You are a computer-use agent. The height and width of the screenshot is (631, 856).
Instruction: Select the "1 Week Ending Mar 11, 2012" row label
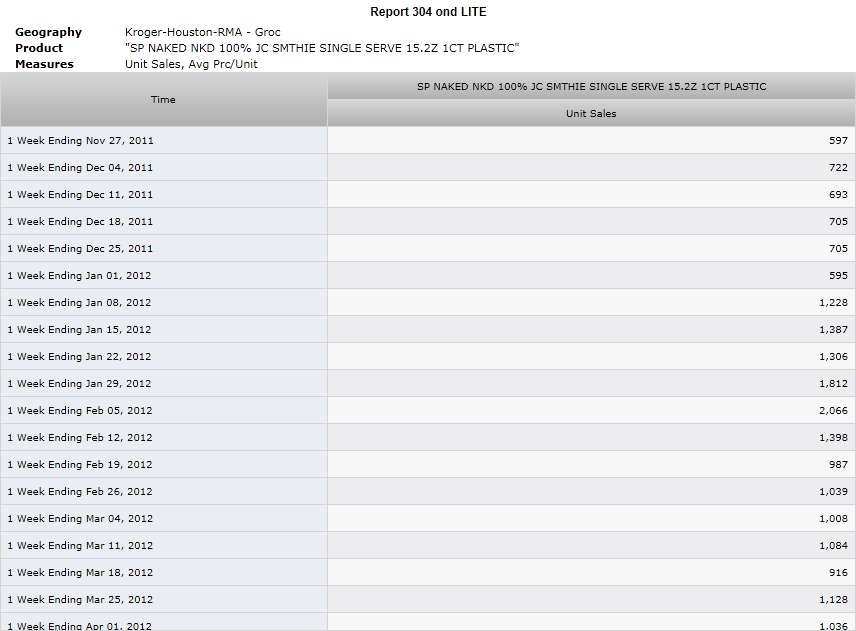80,546
